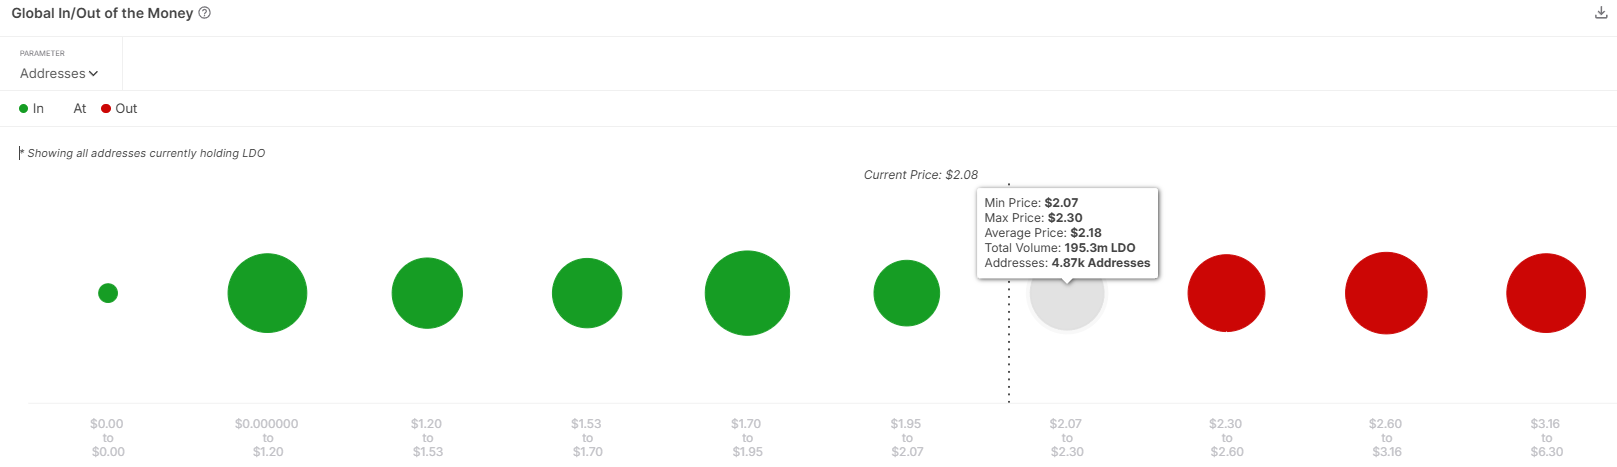Click the chevron arrow next to Addresses

pyautogui.click(x=93, y=73)
